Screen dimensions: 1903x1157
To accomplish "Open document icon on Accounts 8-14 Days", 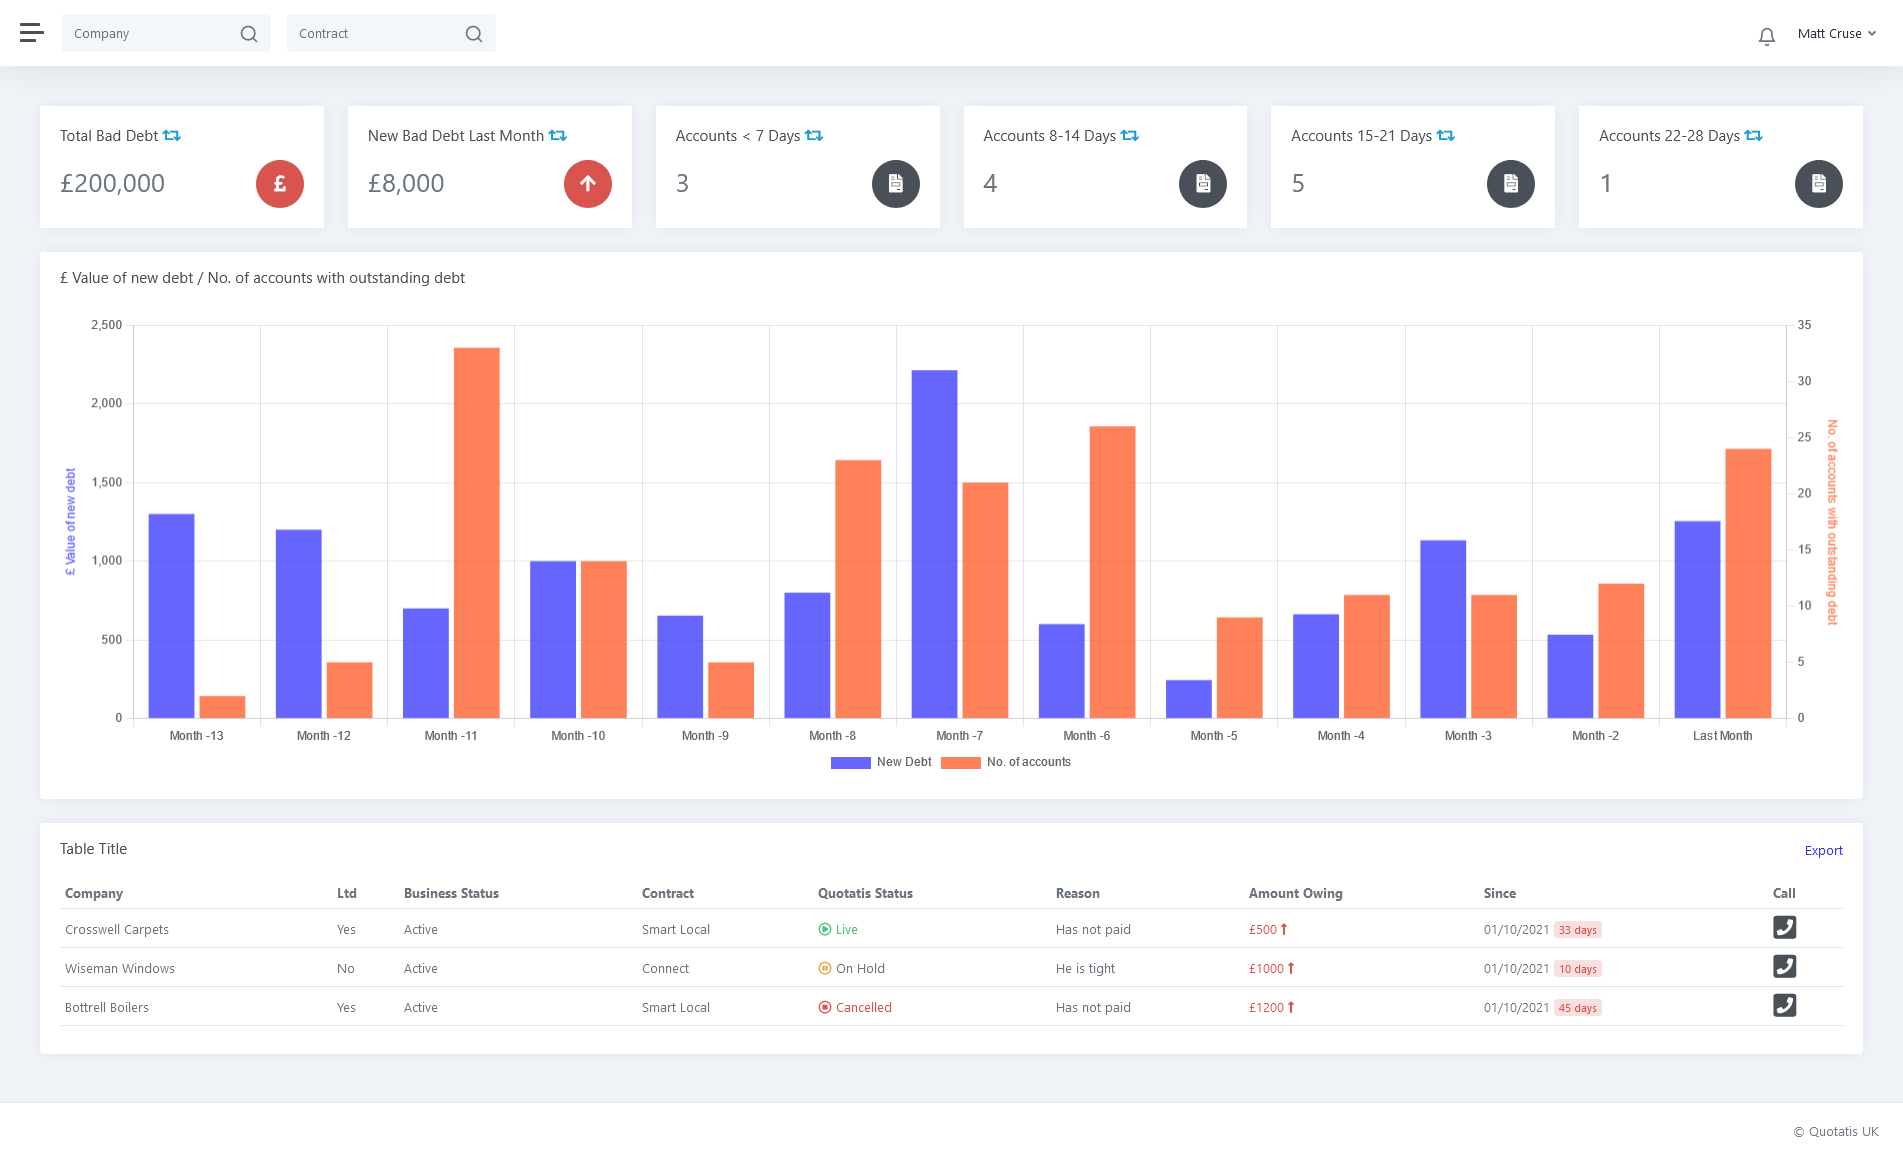I will click(x=1203, y=184).
